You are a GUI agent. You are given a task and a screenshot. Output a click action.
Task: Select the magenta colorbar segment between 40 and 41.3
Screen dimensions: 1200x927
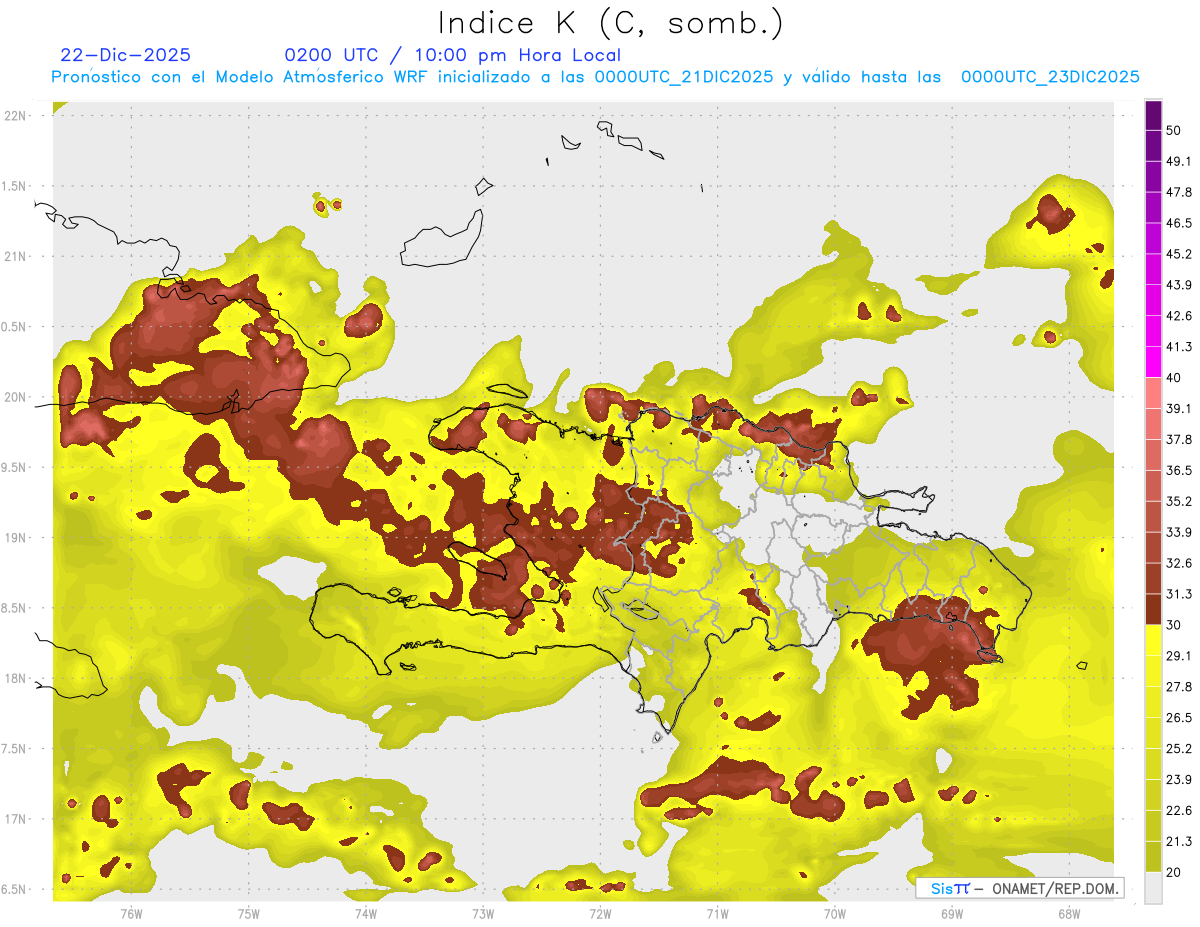[1153, 362]
